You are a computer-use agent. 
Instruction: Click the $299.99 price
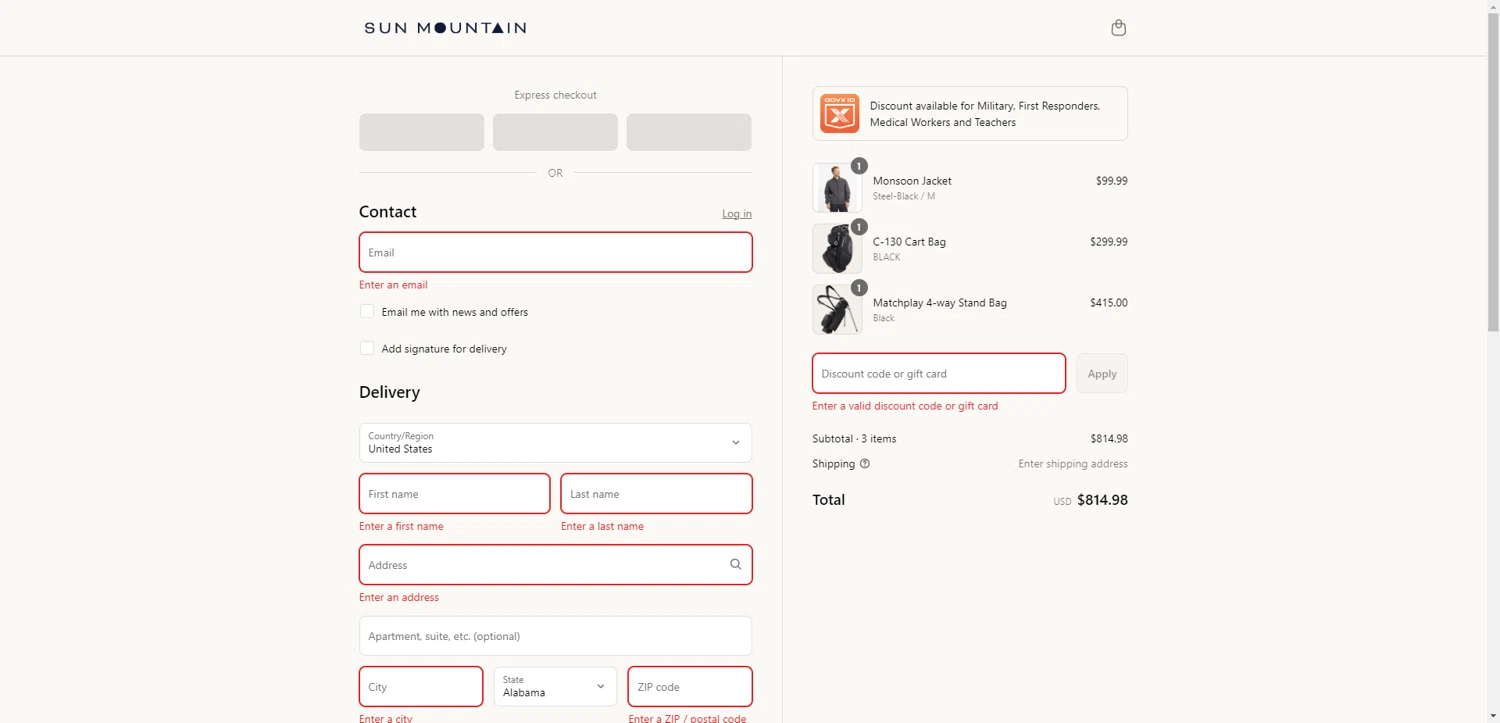(1109, 242)
